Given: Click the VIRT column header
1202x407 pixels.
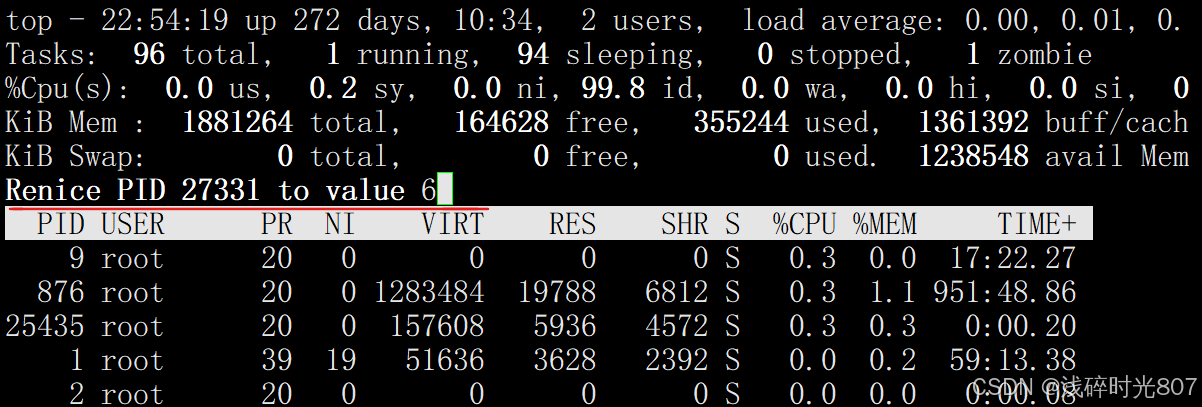Looking at the screenshot, I should pos(452,224).
